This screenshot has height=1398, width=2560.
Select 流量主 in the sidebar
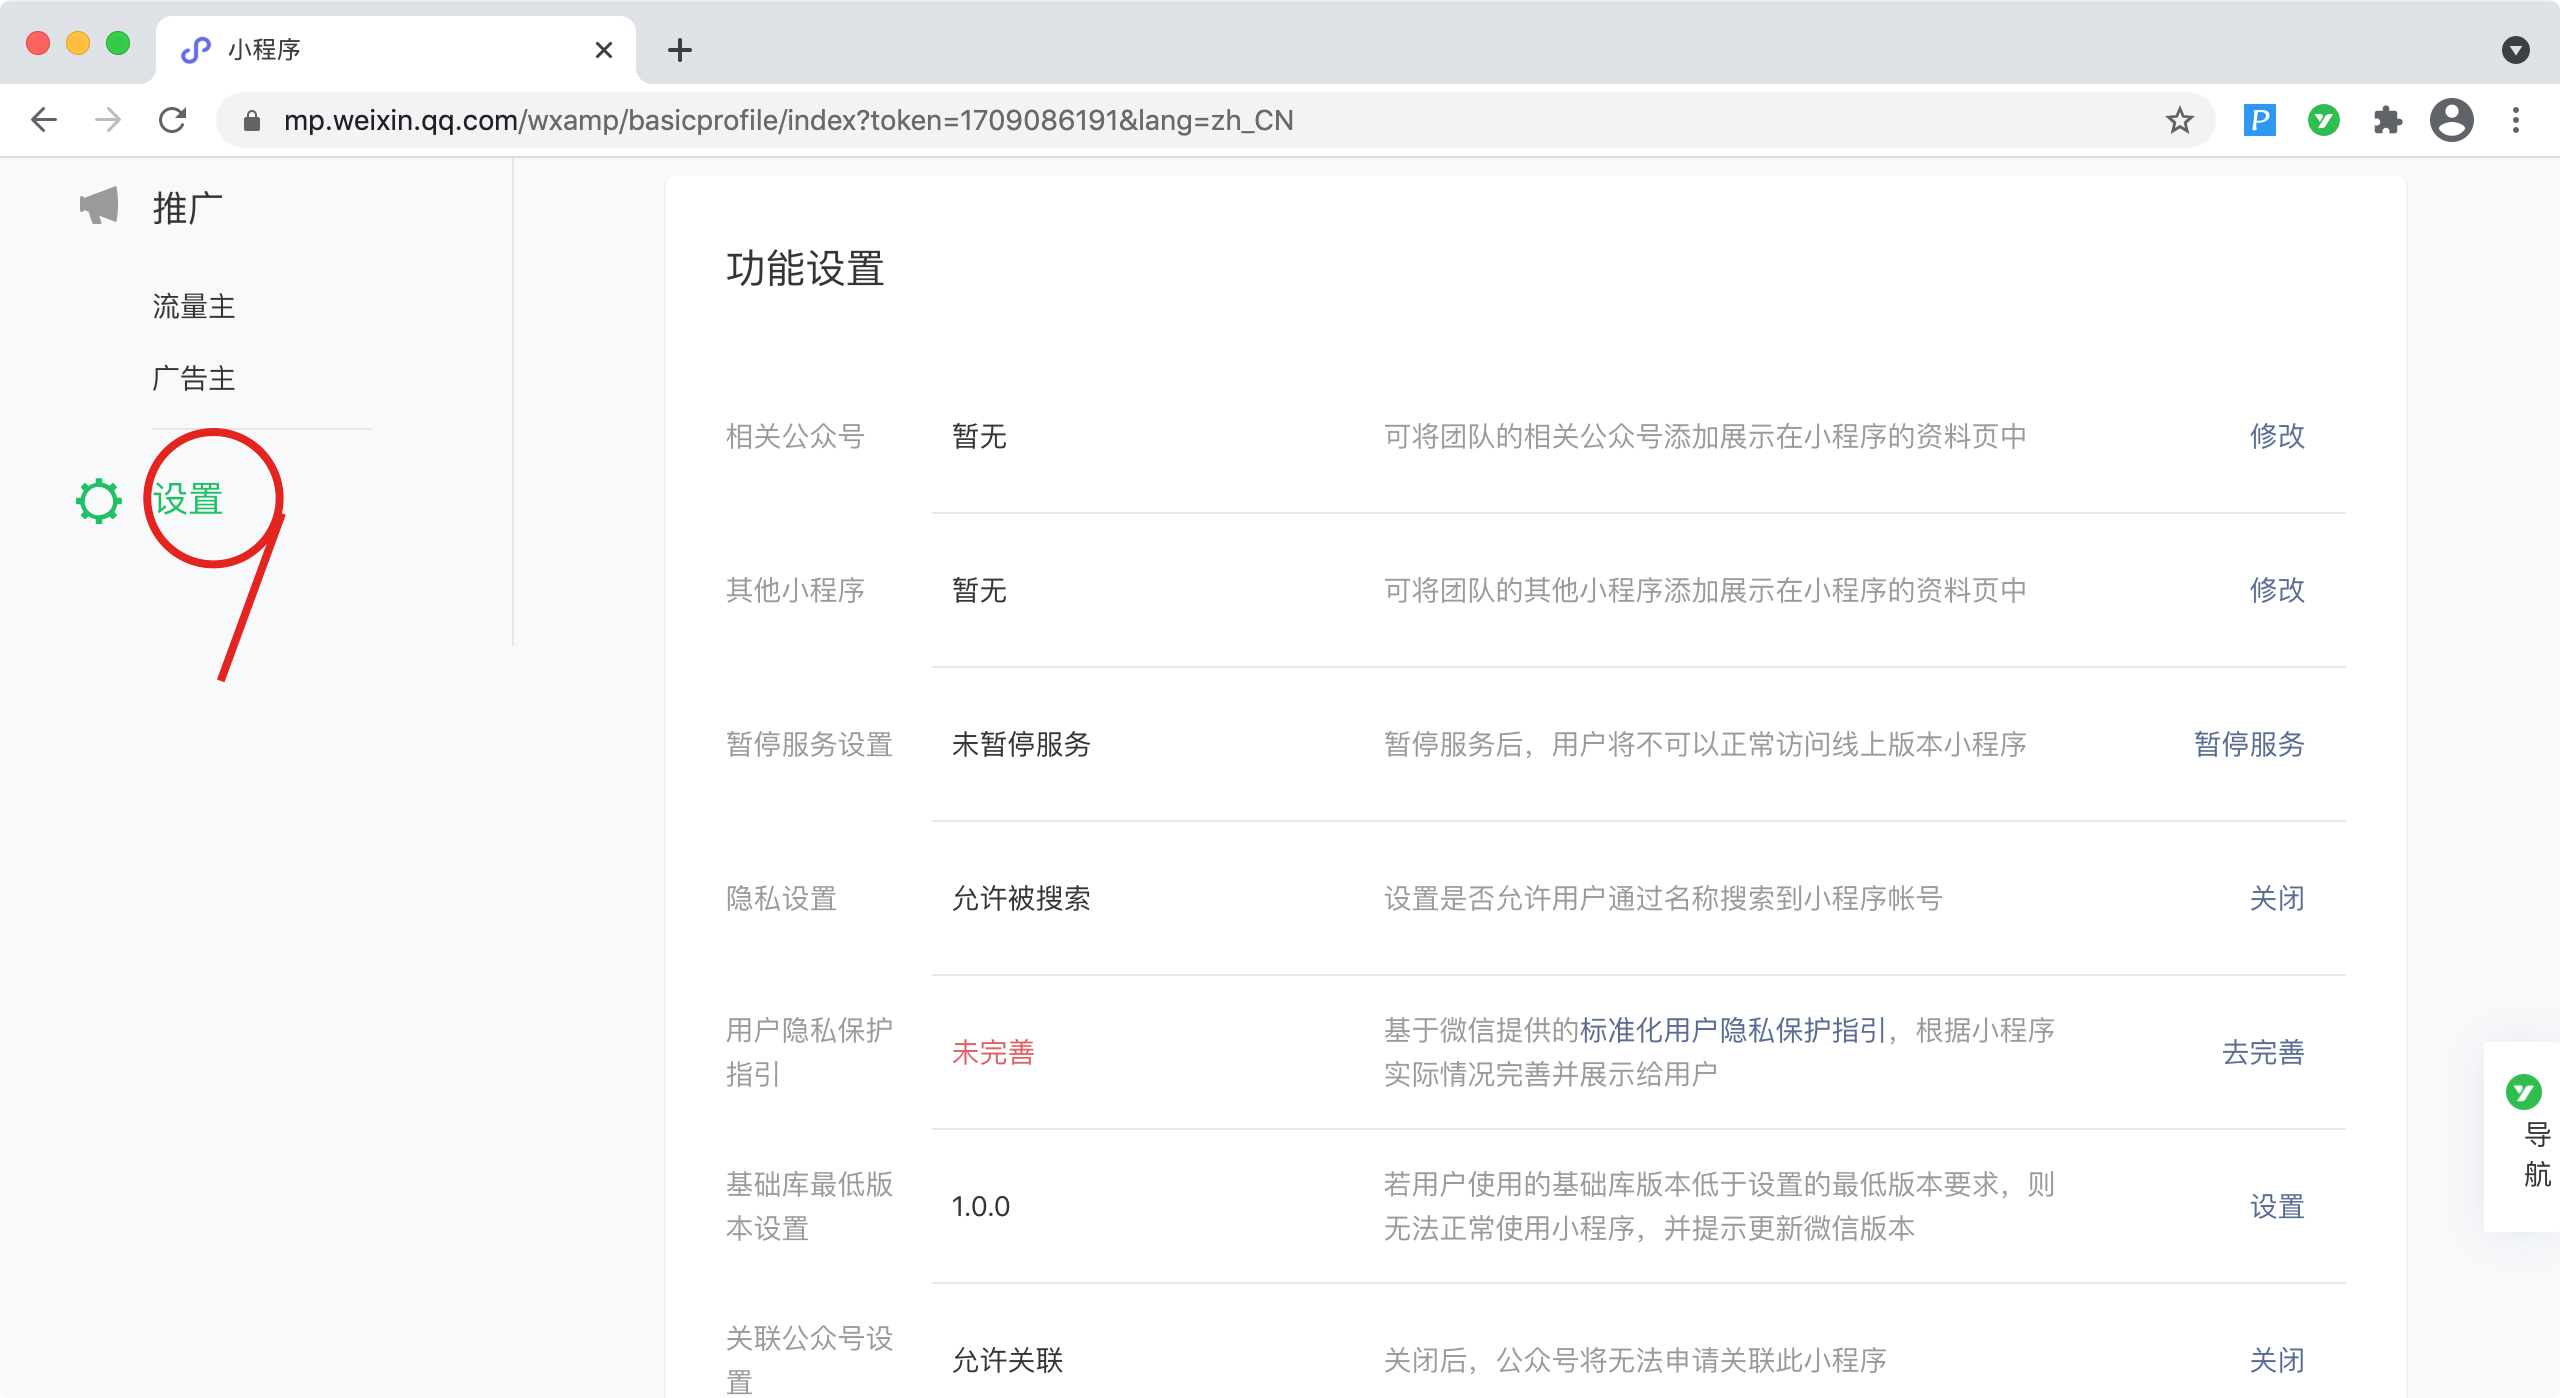(194, 306)
